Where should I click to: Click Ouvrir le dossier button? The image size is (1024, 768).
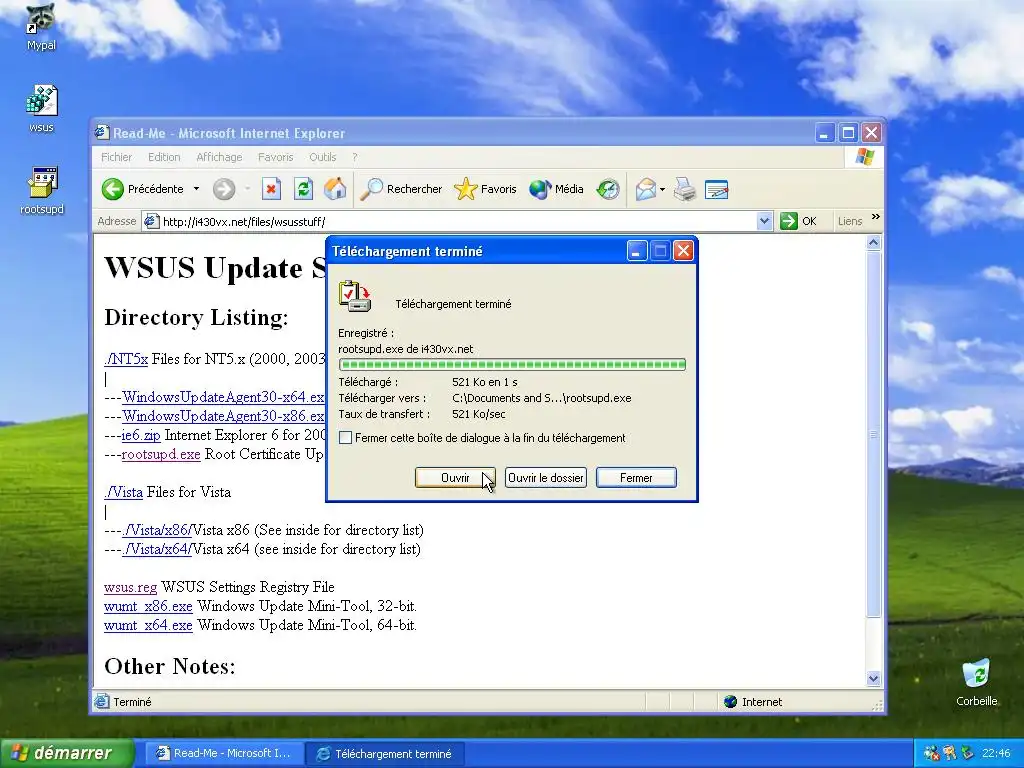pyautogui.click(x=545, y=478)
